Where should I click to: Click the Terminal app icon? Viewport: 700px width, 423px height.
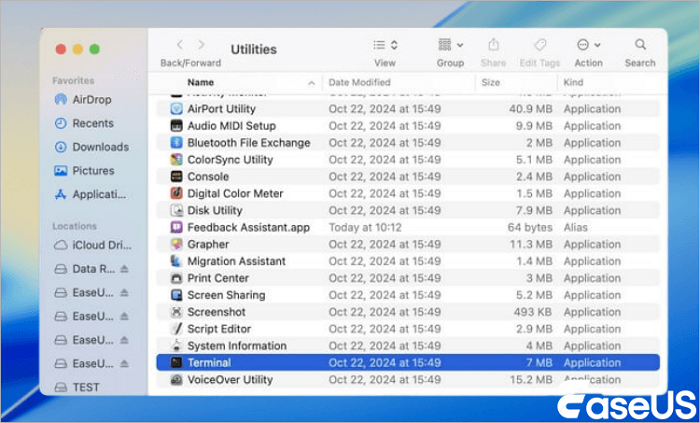(x=177, y=363)
